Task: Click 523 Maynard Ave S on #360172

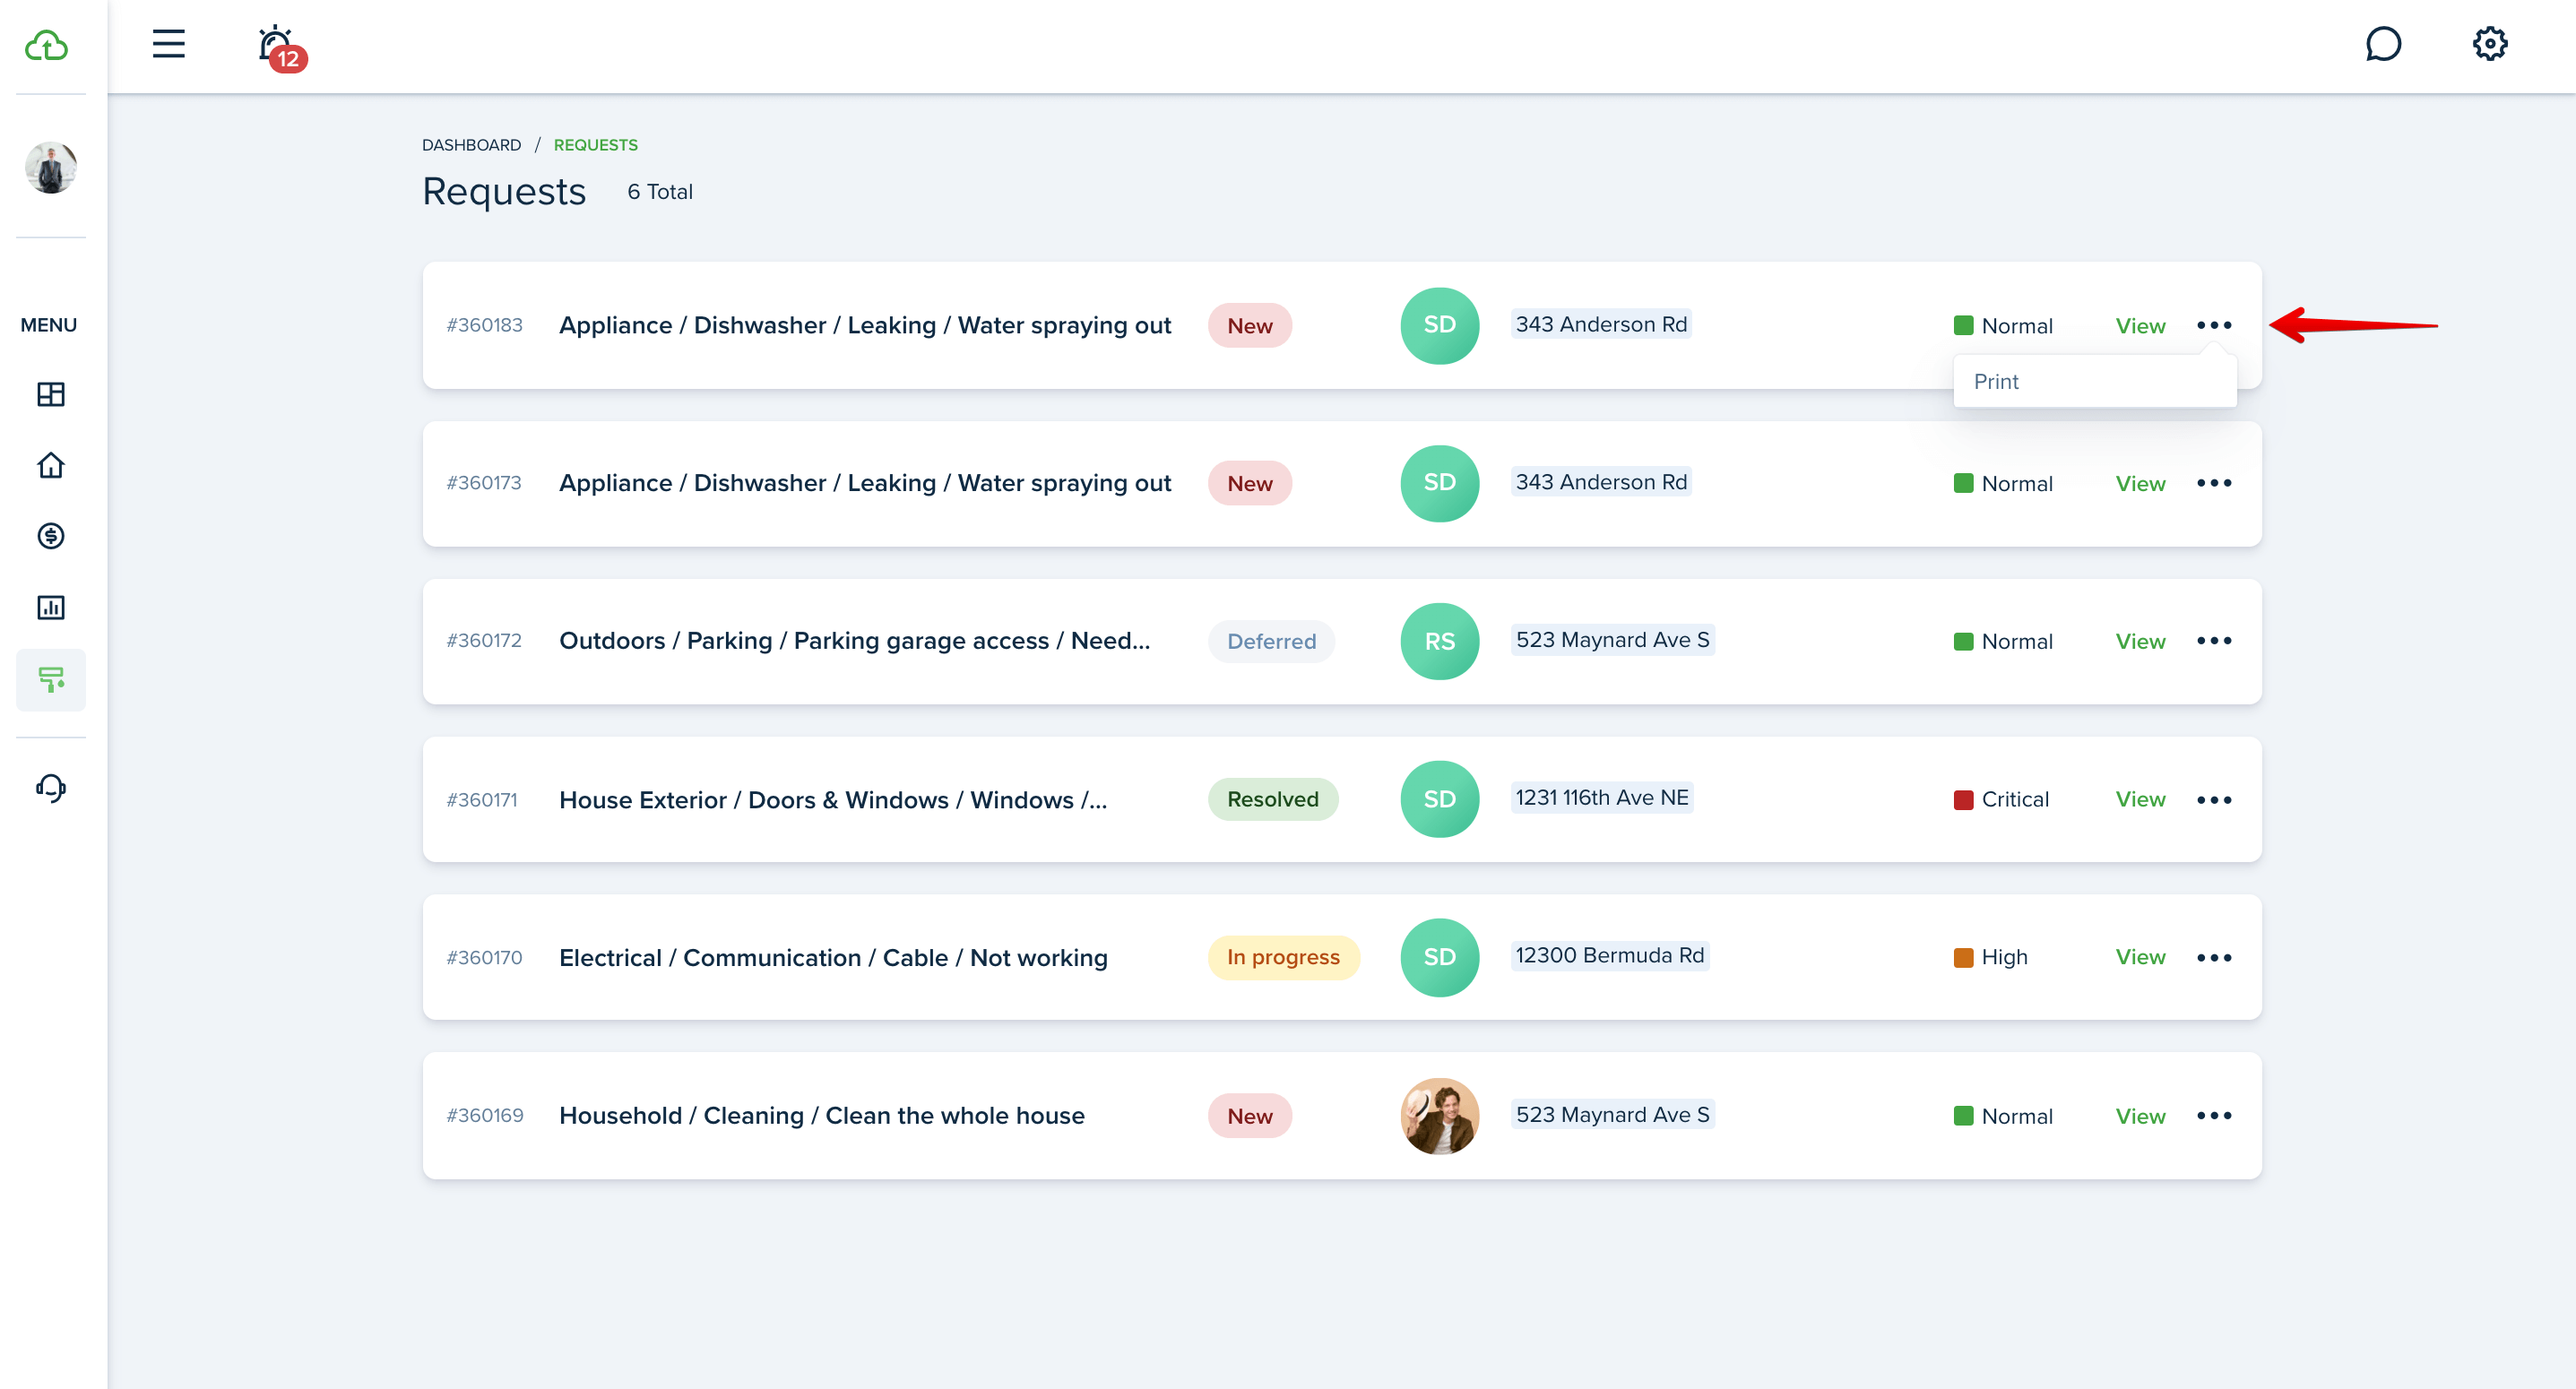Action: (1612, 640)
